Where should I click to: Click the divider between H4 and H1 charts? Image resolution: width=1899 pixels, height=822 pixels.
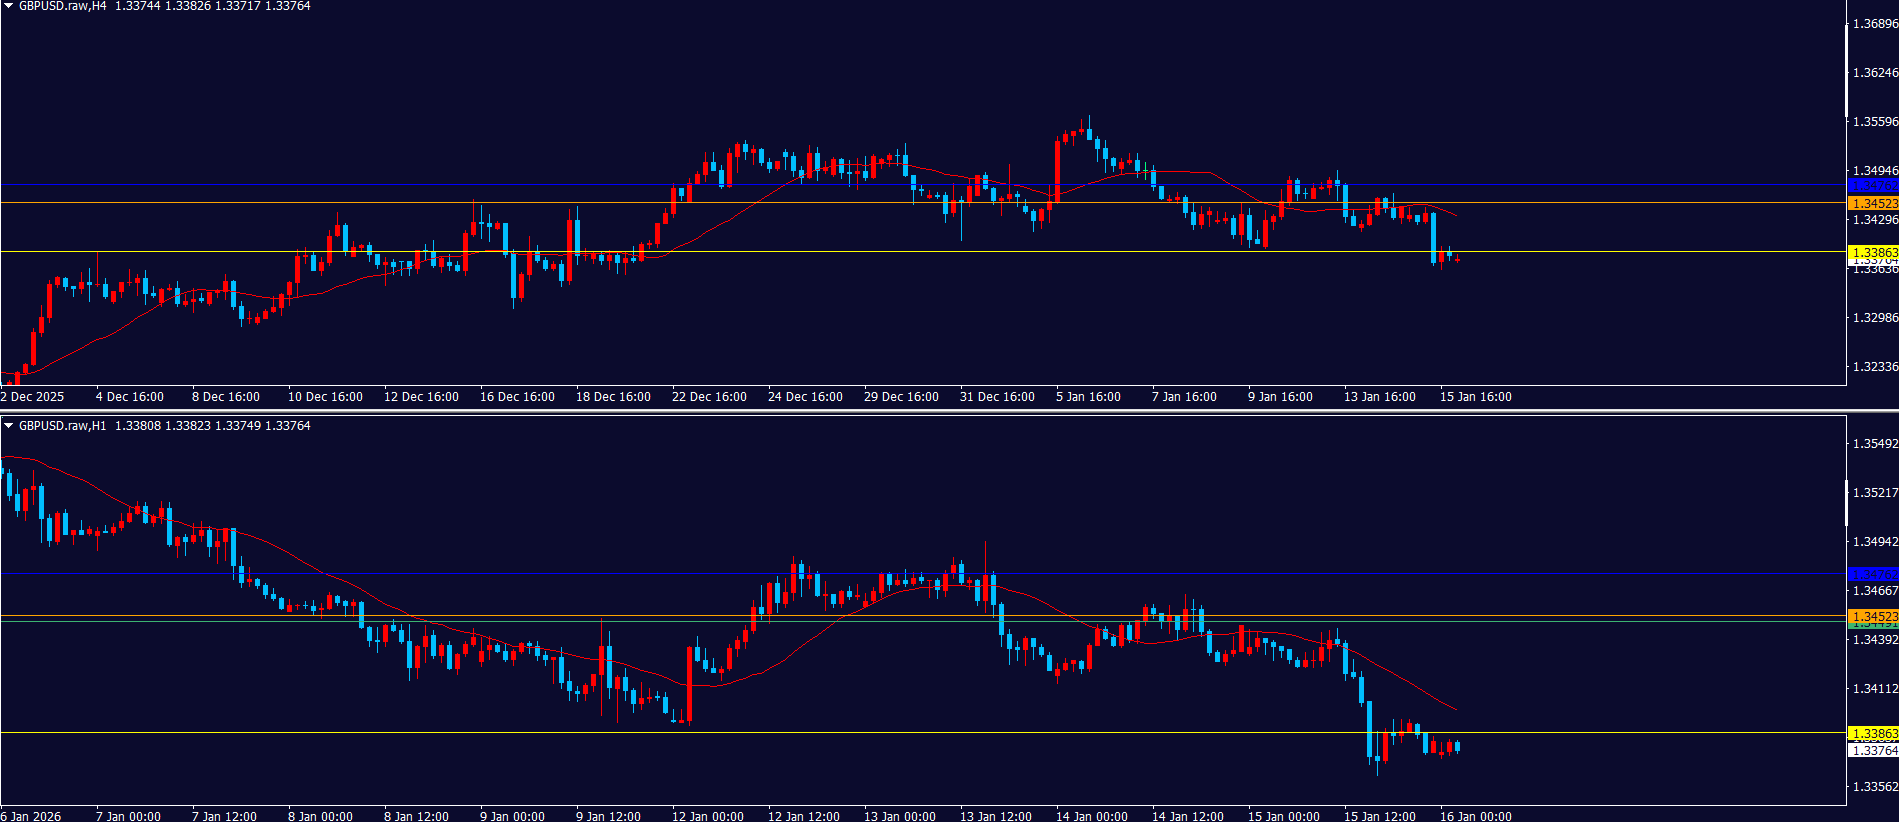pos(949,410)
